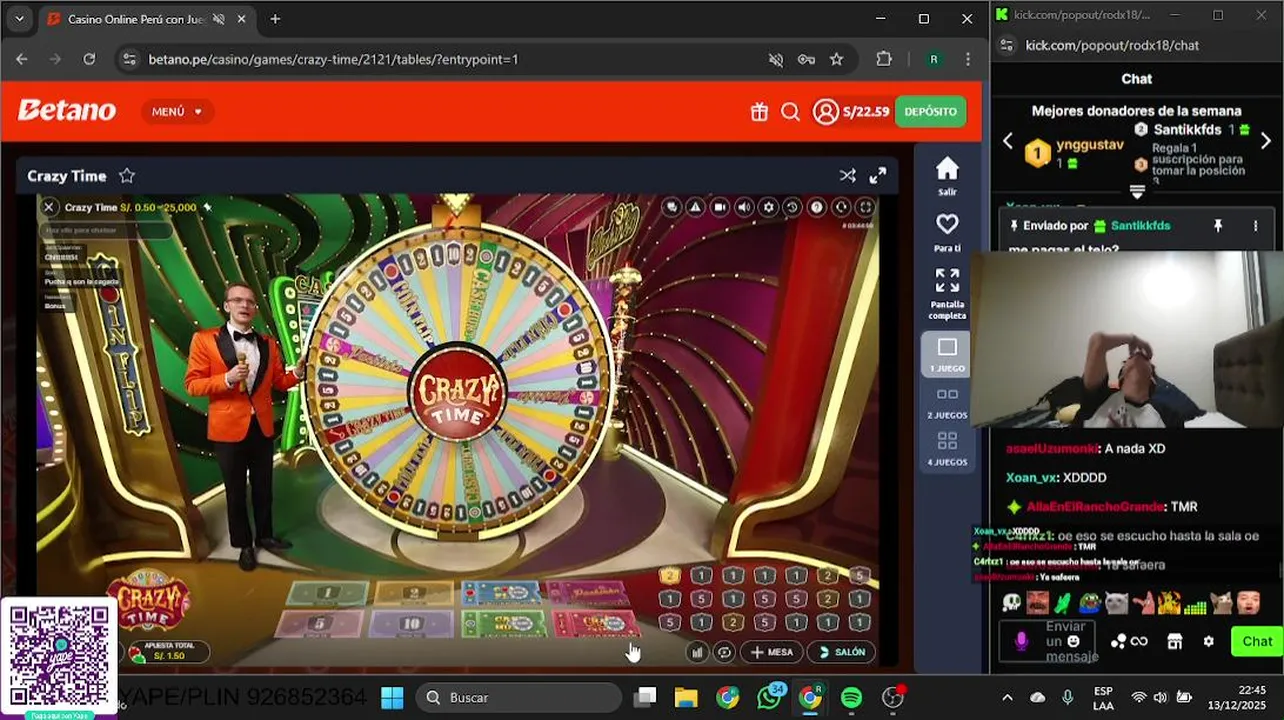1284x720 pixels.
Task: Toggle game fullscreen icon in game toolbar
Action: tap(865, 207)
